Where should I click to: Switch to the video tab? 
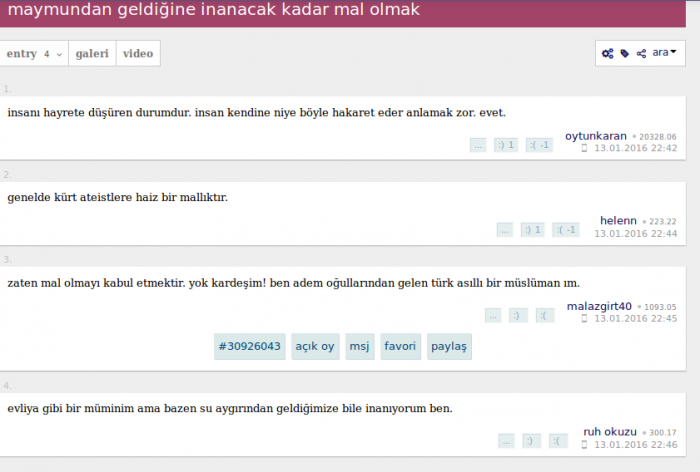pyautogui.click(x=138, y=54)
